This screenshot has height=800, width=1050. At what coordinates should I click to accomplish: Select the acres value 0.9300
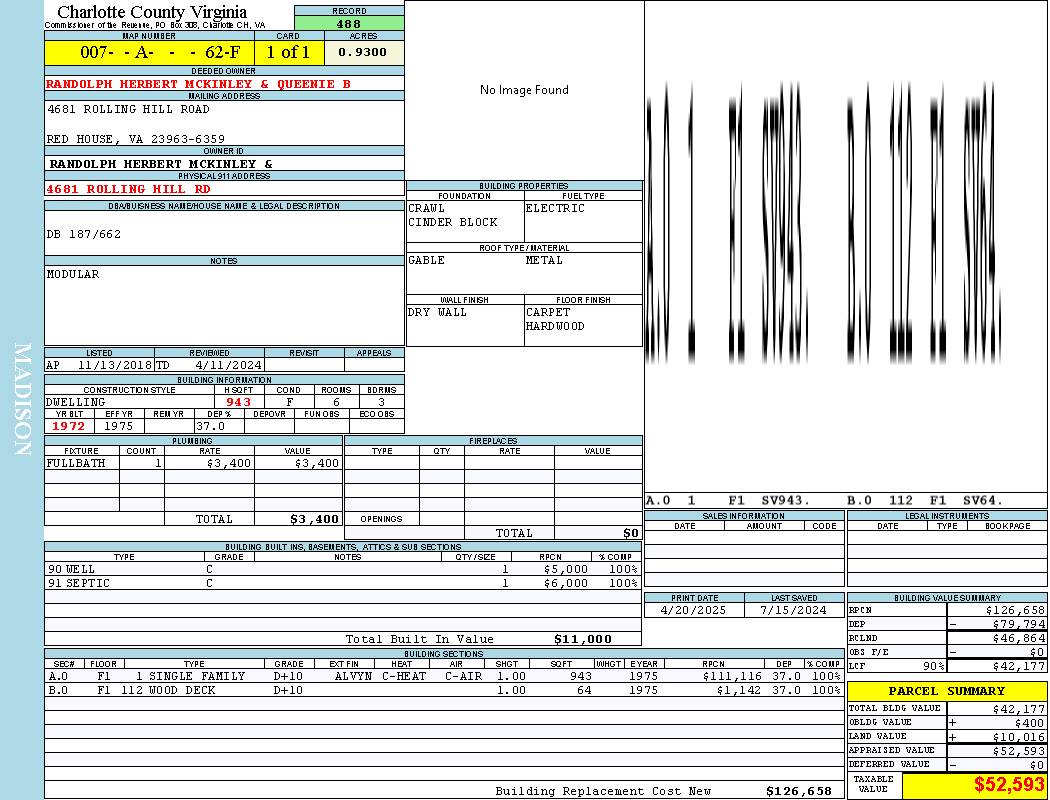(362, 52)
